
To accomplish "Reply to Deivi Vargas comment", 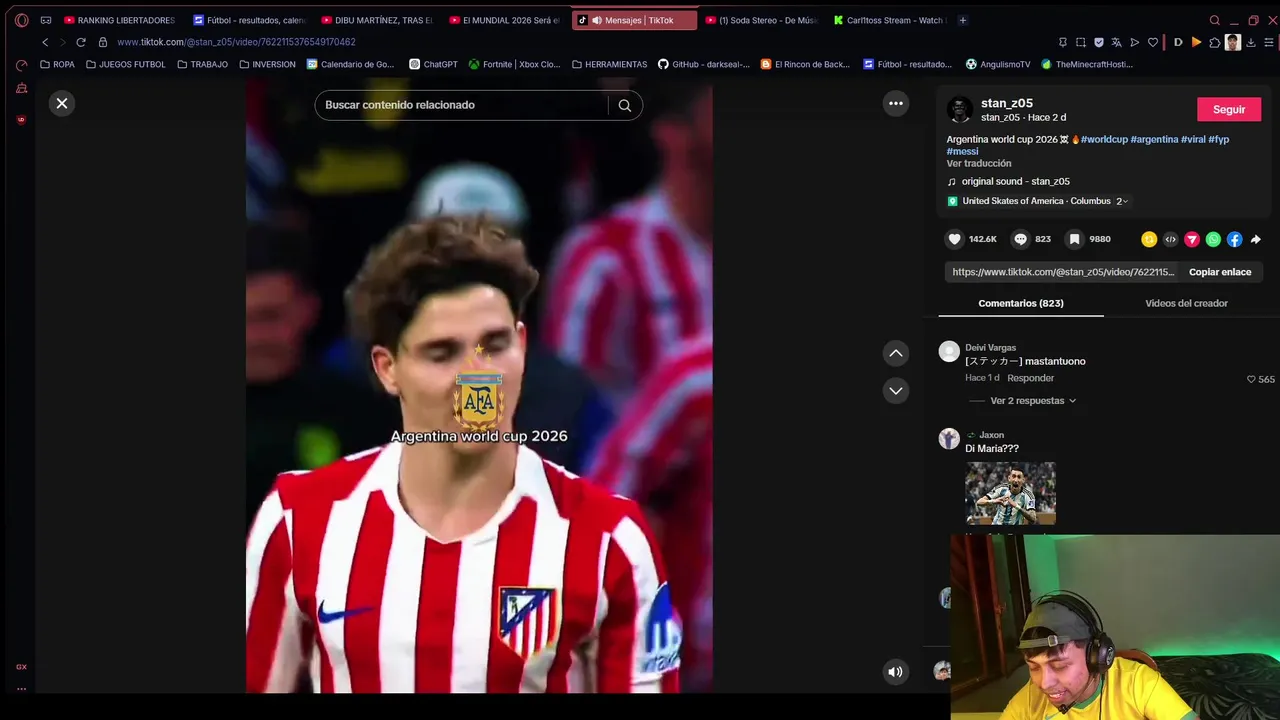I will click(x=1030, y=378).
